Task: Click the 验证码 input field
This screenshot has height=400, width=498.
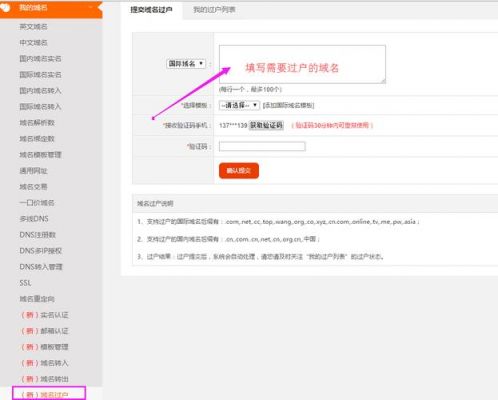Action: 262,146
